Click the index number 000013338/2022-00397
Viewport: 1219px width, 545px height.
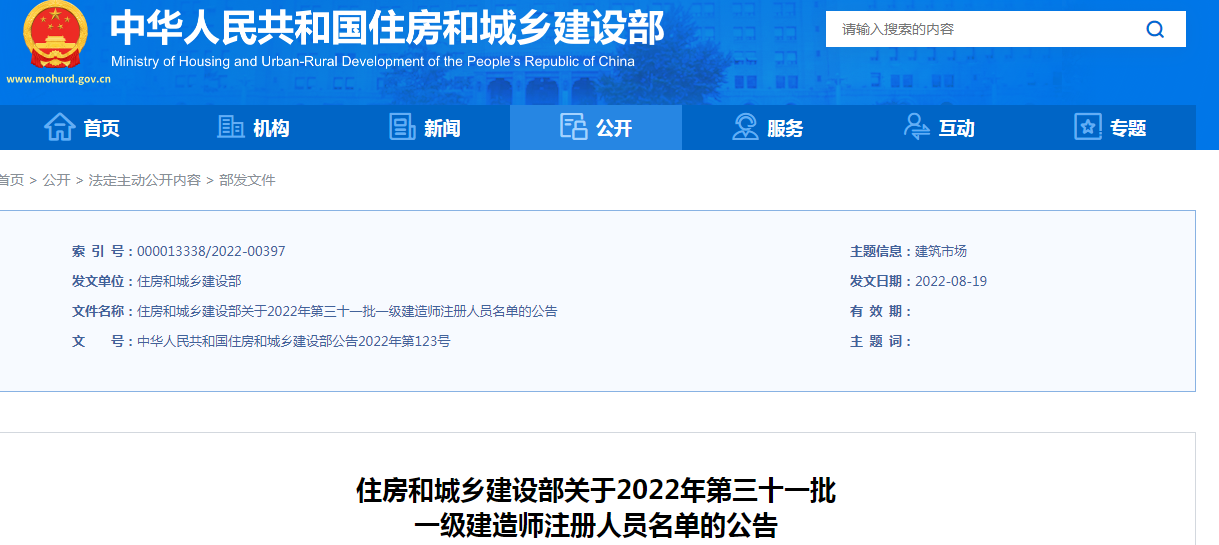pyautogui.click(x=211, y=252)
